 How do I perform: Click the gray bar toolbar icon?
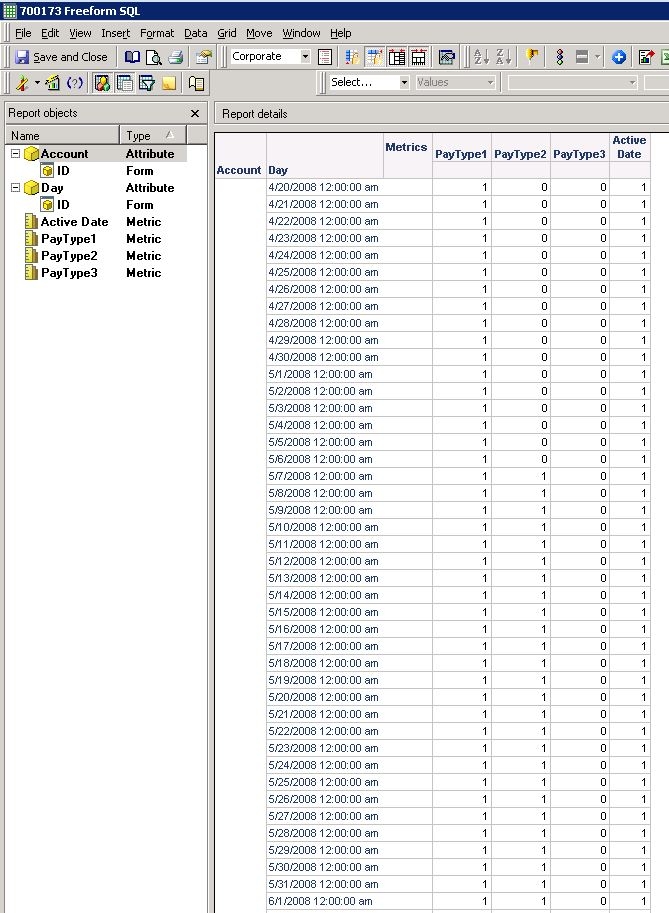[582, 57]
